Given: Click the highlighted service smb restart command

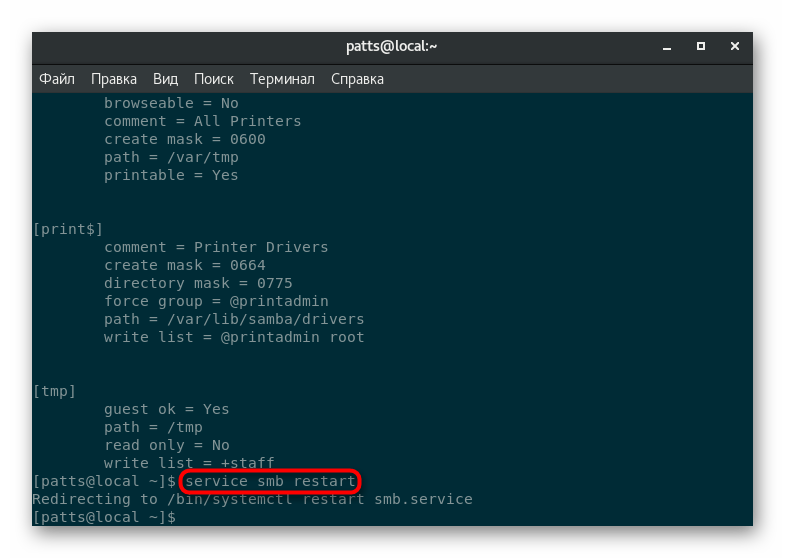Looking at the screenshot, I should tap(270, 482).
